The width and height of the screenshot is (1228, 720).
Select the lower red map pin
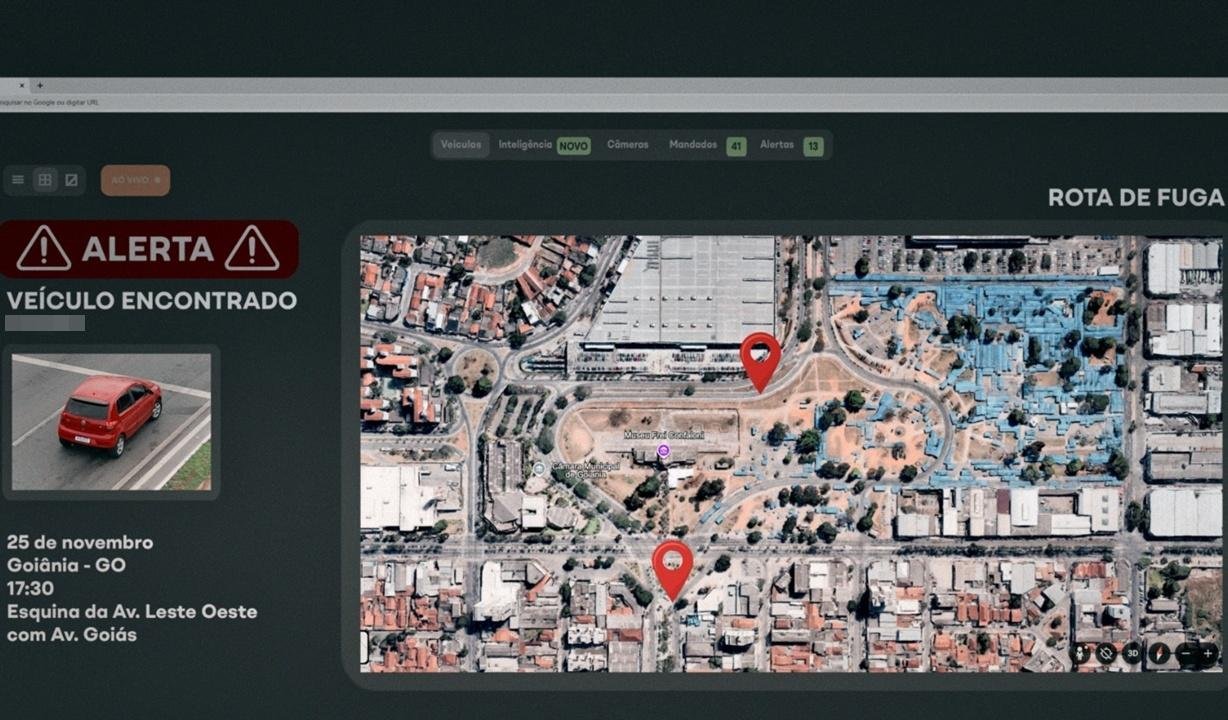[673, 566]
